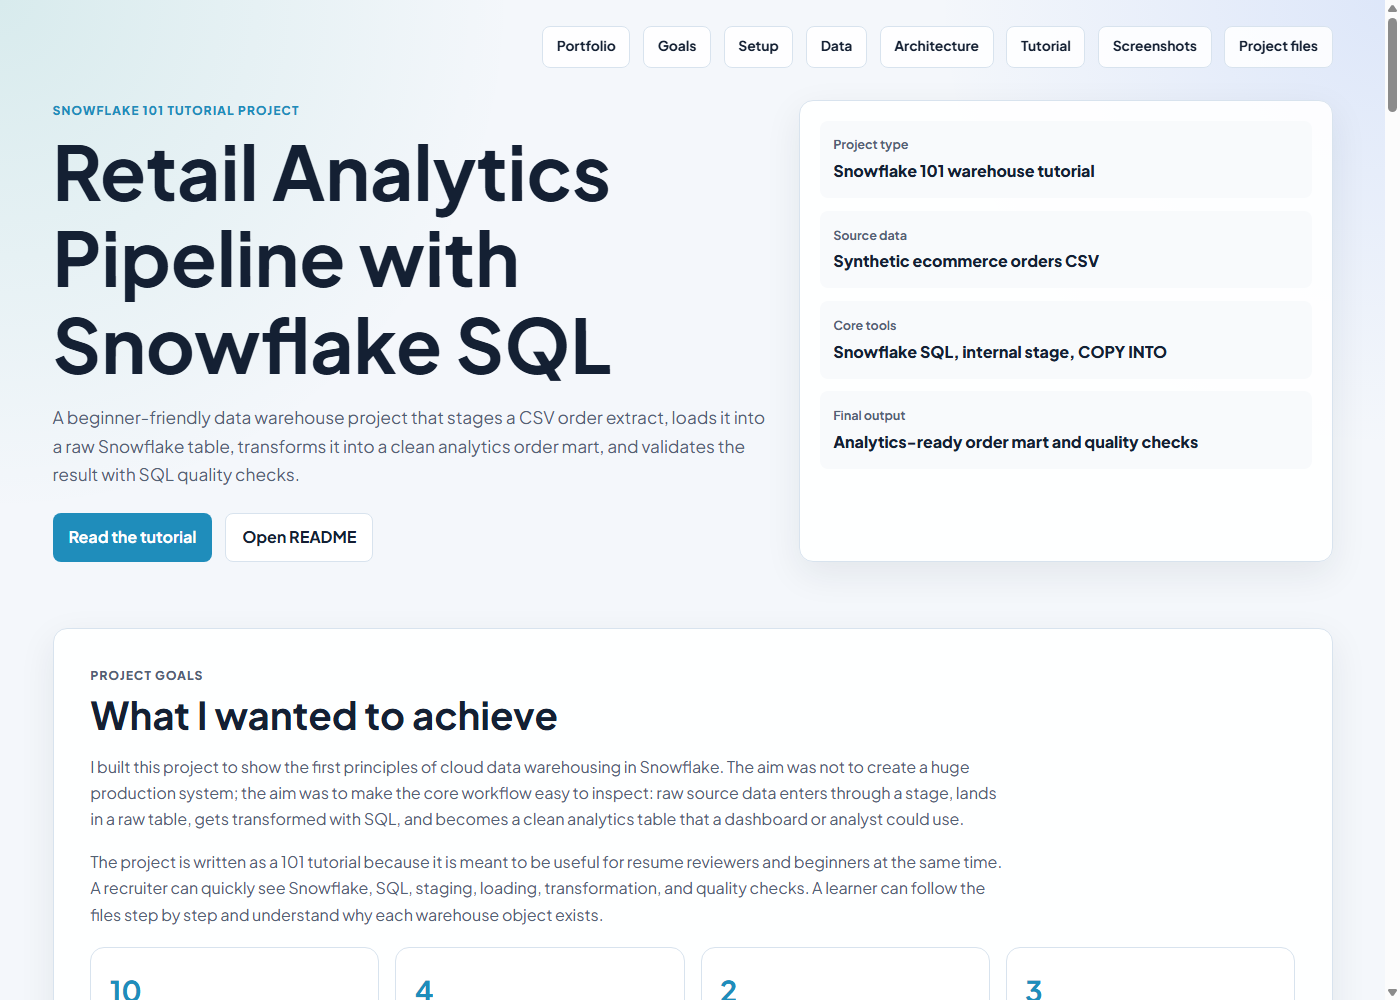Click the Tutorial nav button
This screenshot has height=1000, width=1400.
[1045, 47]
